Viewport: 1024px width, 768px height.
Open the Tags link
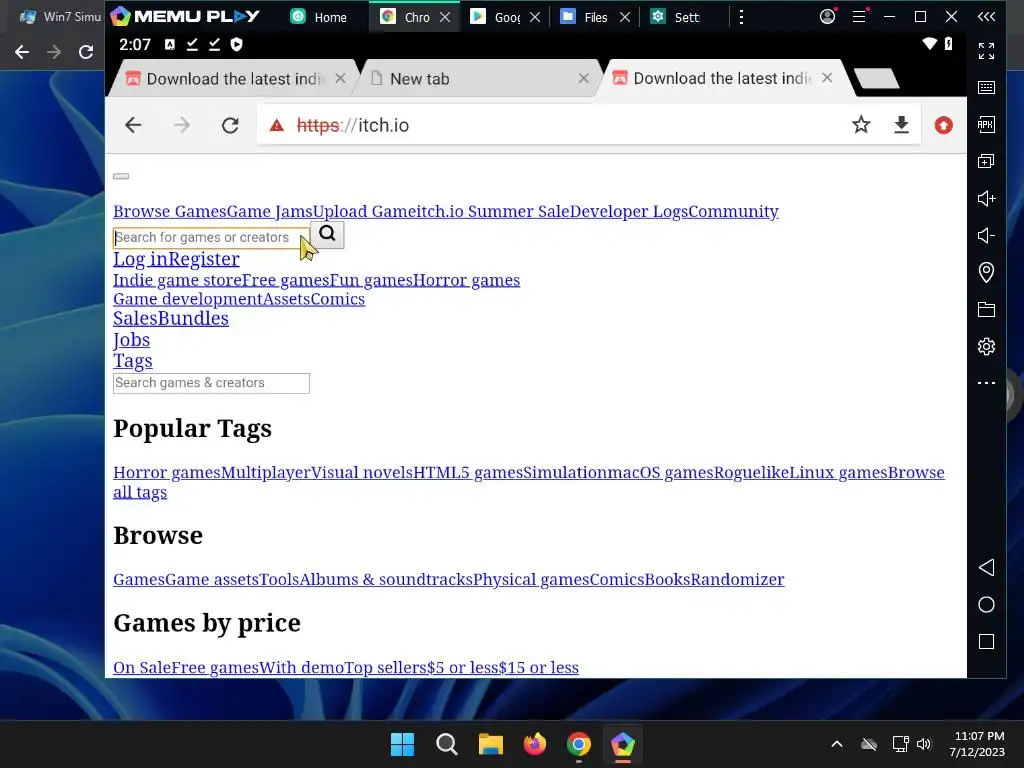pyautogui.click(x=133, y=360)
